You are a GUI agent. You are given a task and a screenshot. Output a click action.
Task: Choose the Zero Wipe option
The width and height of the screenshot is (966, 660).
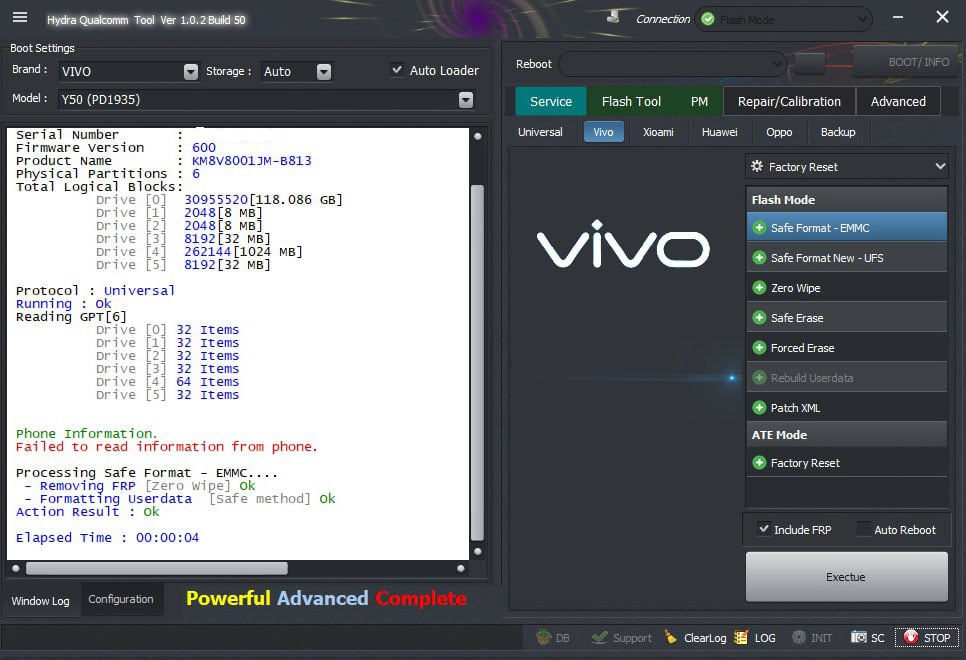point(846,288)
